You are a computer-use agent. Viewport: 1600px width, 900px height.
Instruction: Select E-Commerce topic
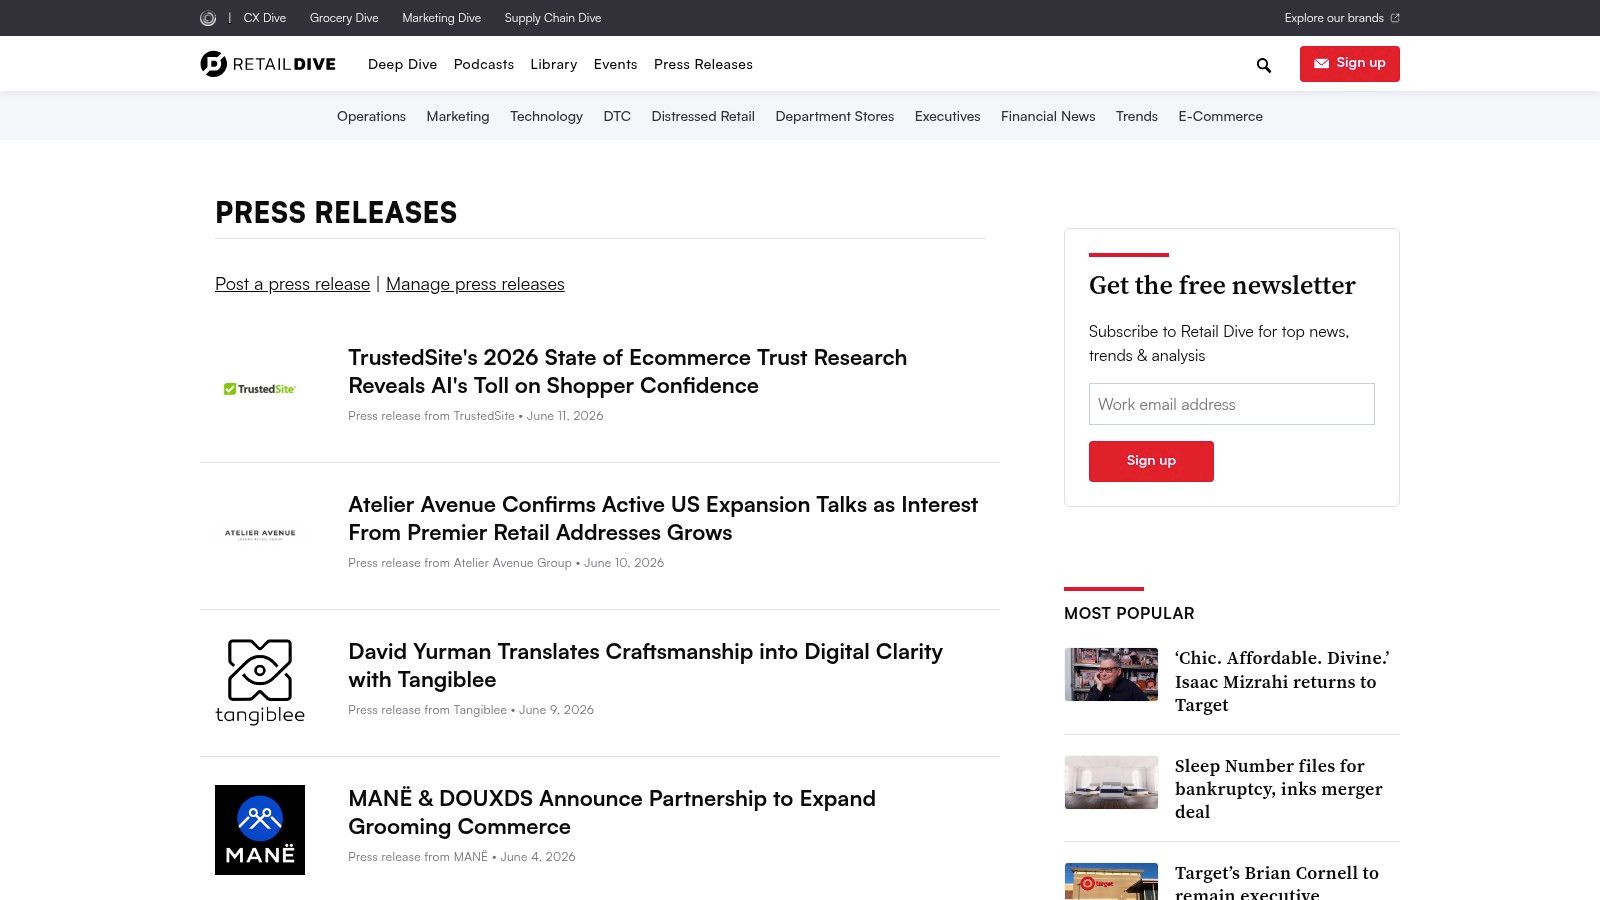1220,116
